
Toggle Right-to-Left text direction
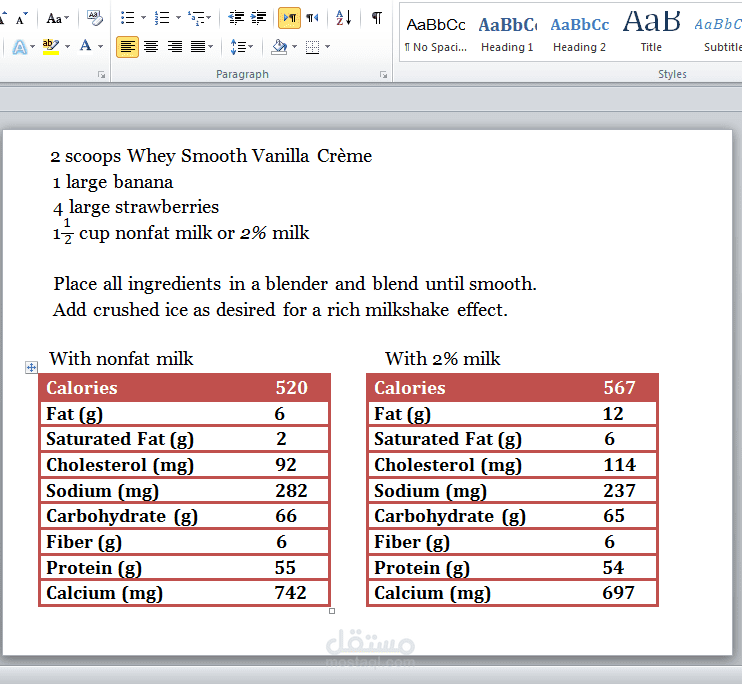coord(312,18)
